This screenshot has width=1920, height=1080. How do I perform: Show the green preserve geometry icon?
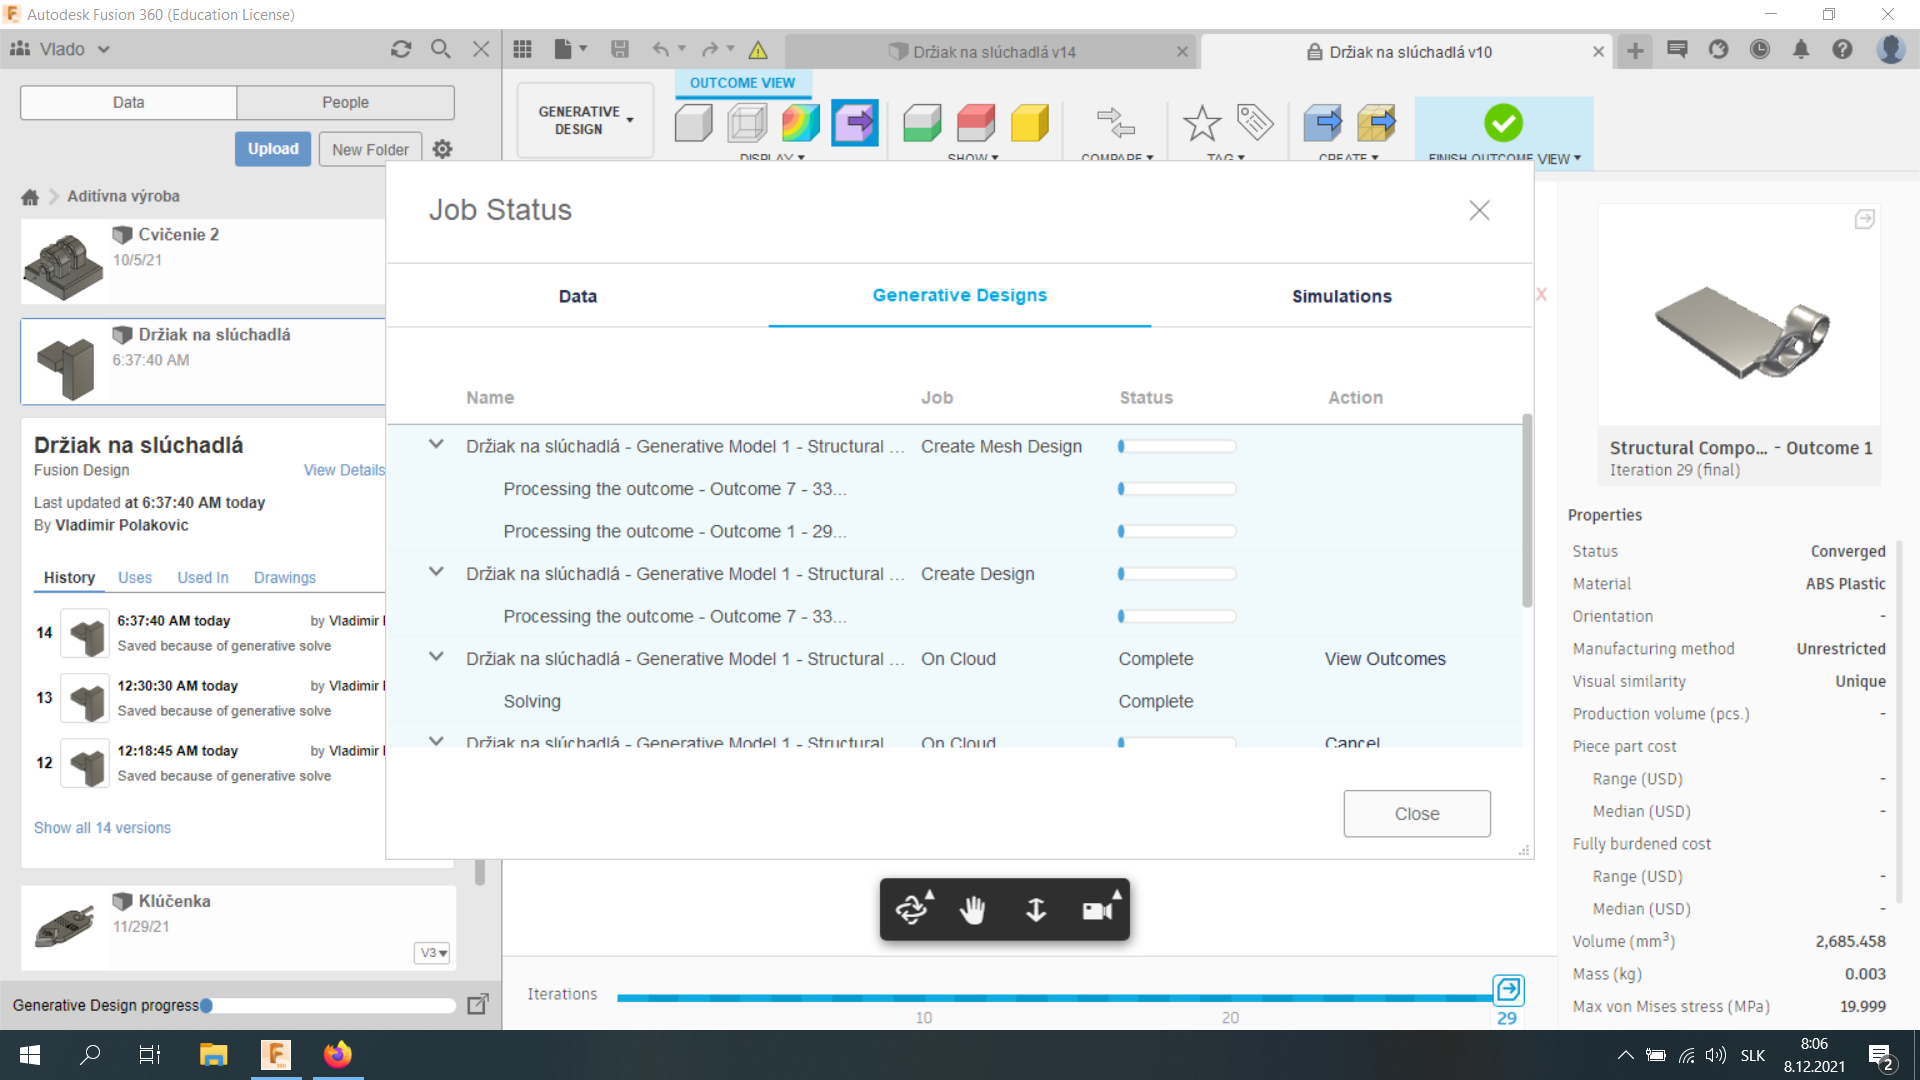tap(921, 123)
